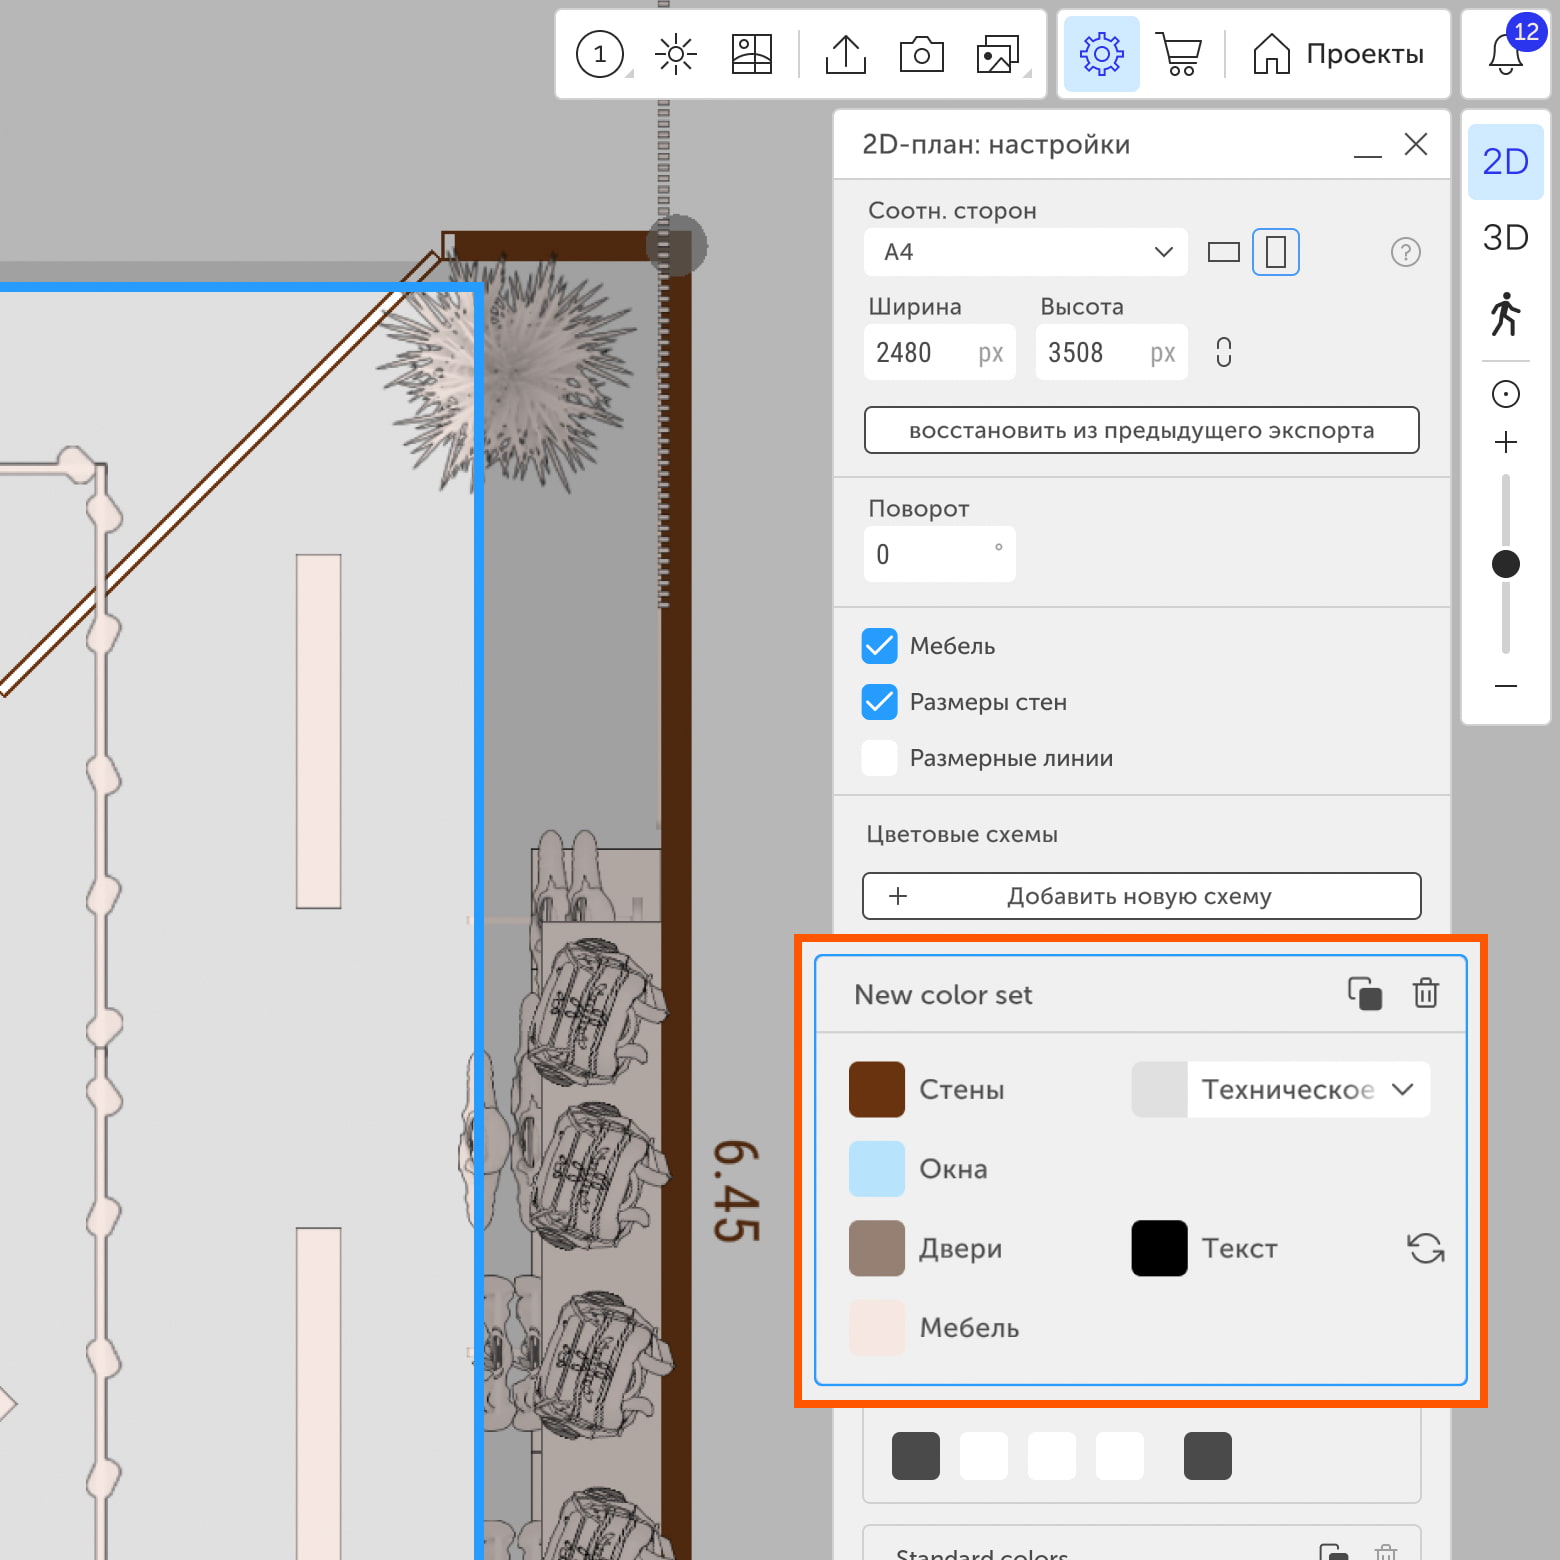
Task: Go to Проекты home menu
Action: pos(1339,54)
